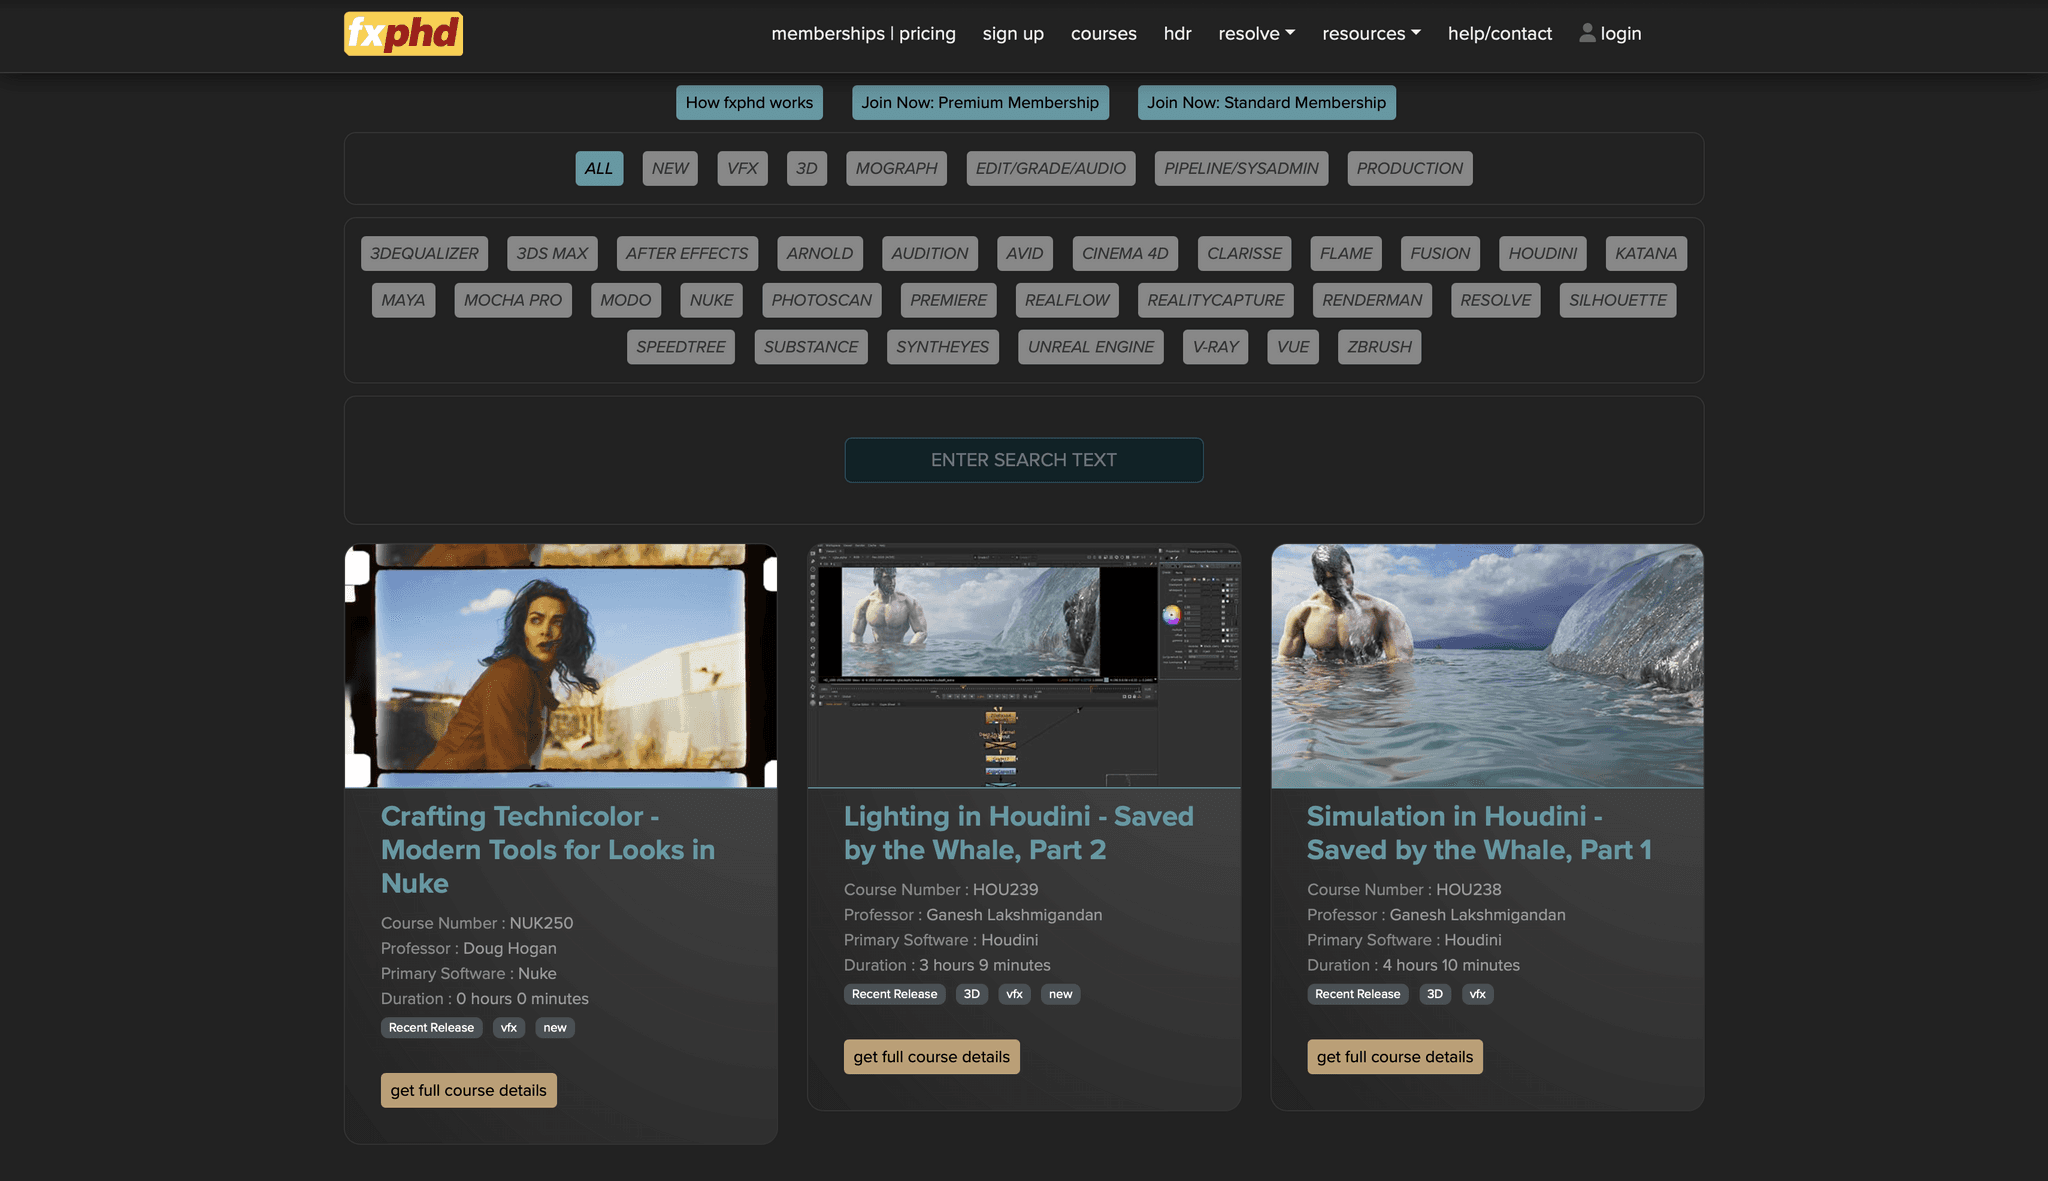This screenshot has width=2048, height=1181.
Task: Filter courses by HOUDINI software
Action: point(1541,253)
